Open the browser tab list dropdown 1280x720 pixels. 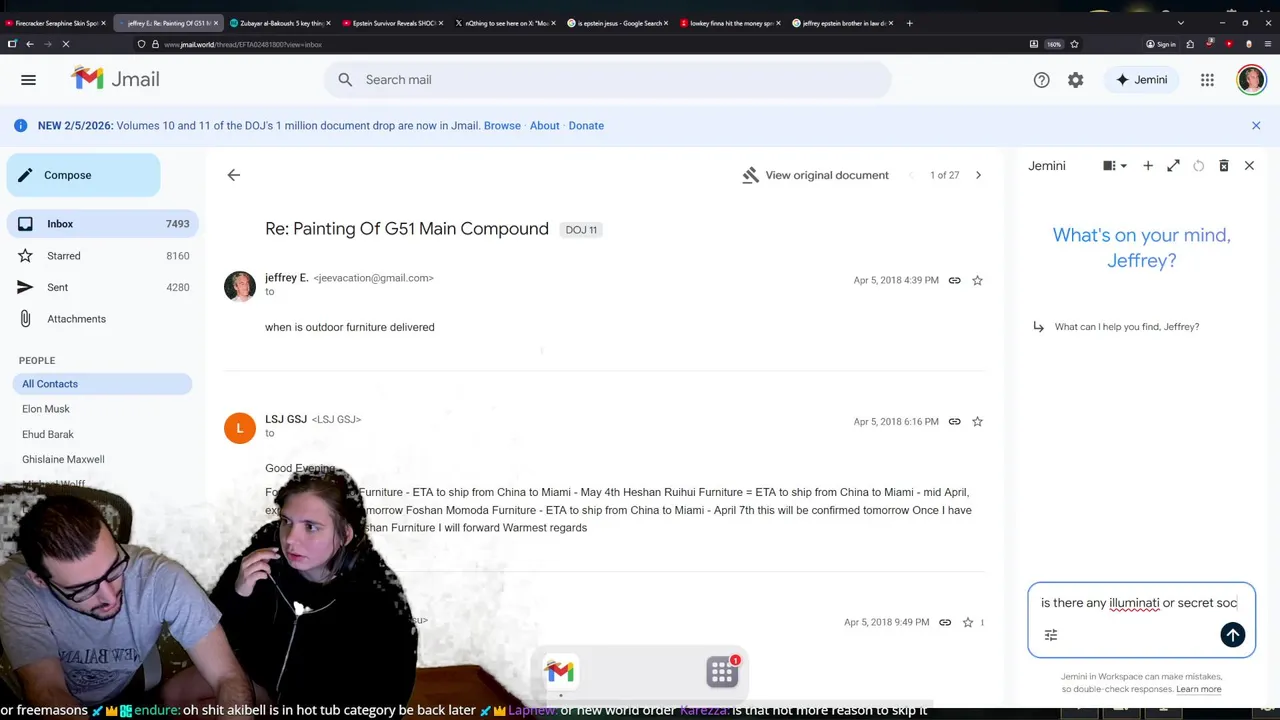(1180, 23)
